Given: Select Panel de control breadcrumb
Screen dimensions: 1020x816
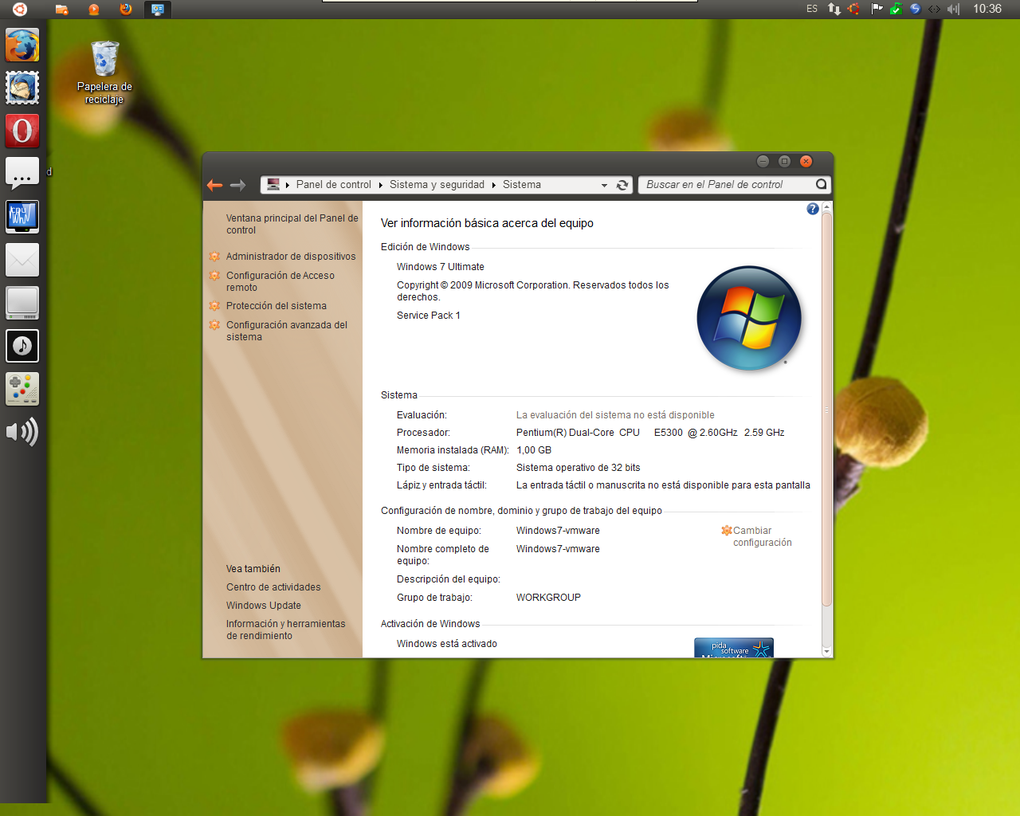Looking at the screenshot, I should point(334,185).
